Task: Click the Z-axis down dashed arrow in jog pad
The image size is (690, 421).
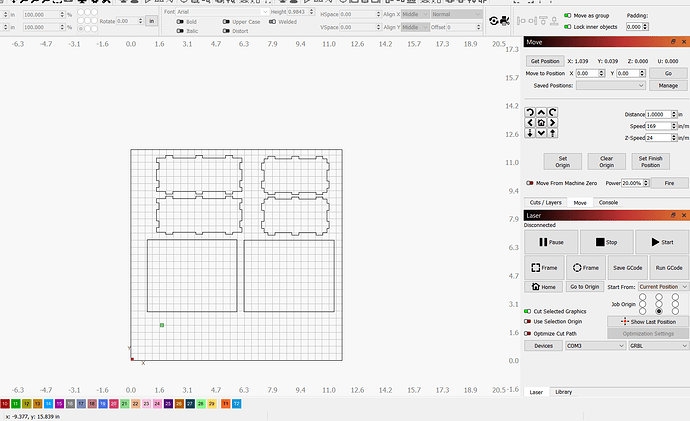Action: click(x=530, y=133)
